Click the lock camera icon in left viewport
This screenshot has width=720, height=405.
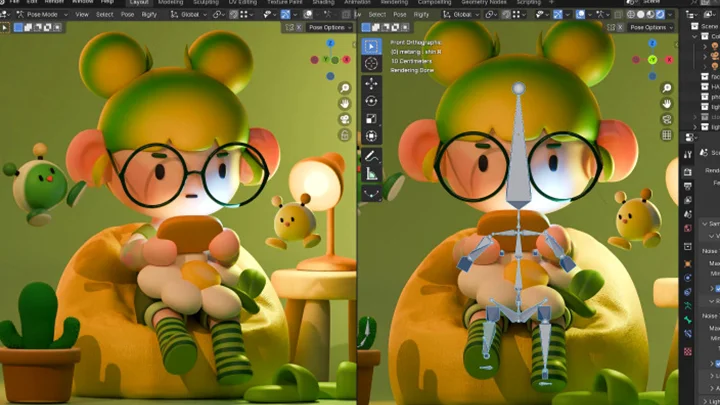pos(344,135)
